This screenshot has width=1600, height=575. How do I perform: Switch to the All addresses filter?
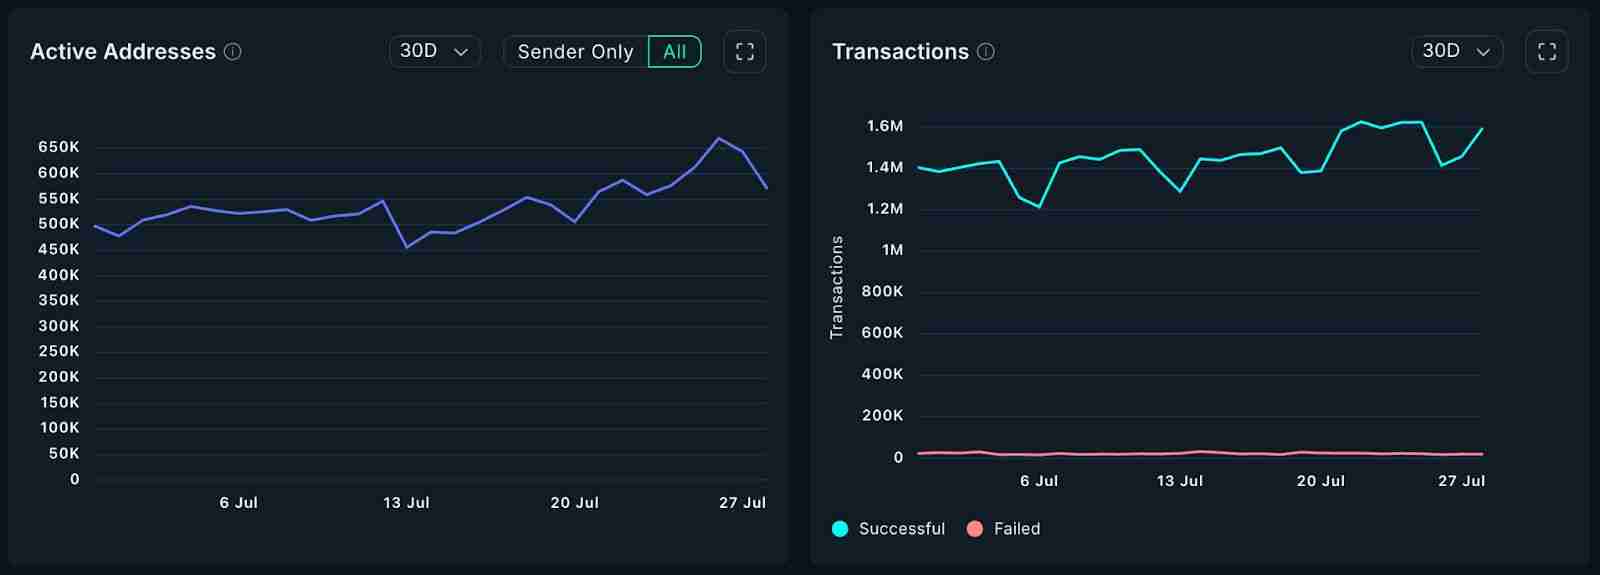click(675, 52)
